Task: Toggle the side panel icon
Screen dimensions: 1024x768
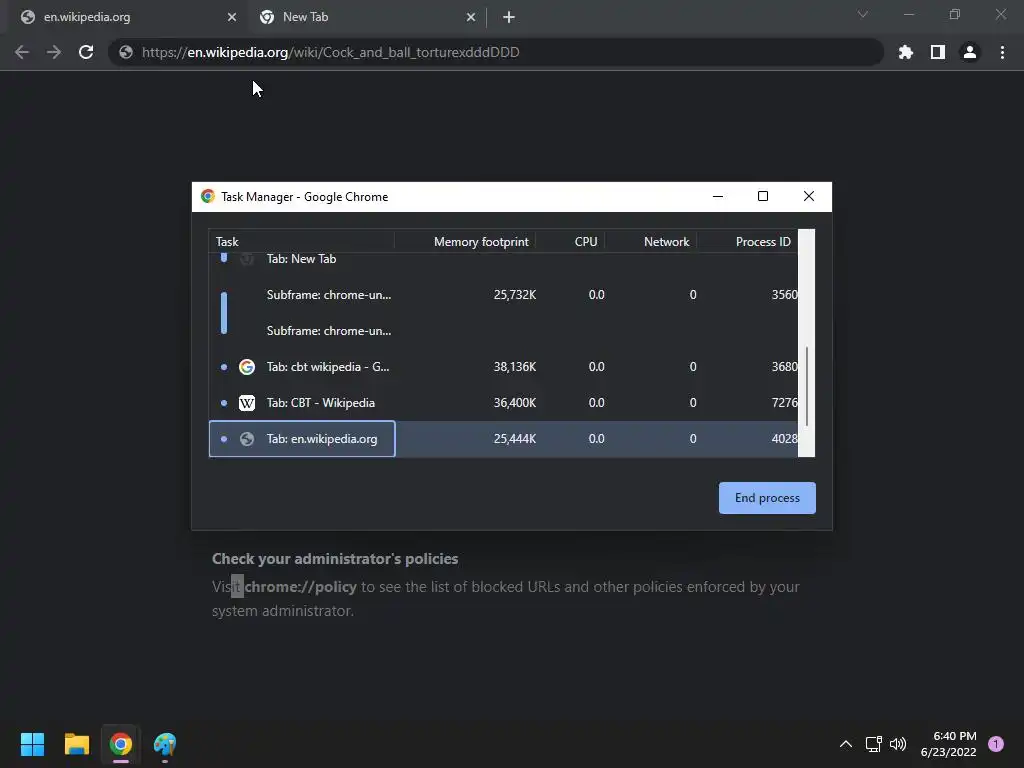Action: coord(938,52)
